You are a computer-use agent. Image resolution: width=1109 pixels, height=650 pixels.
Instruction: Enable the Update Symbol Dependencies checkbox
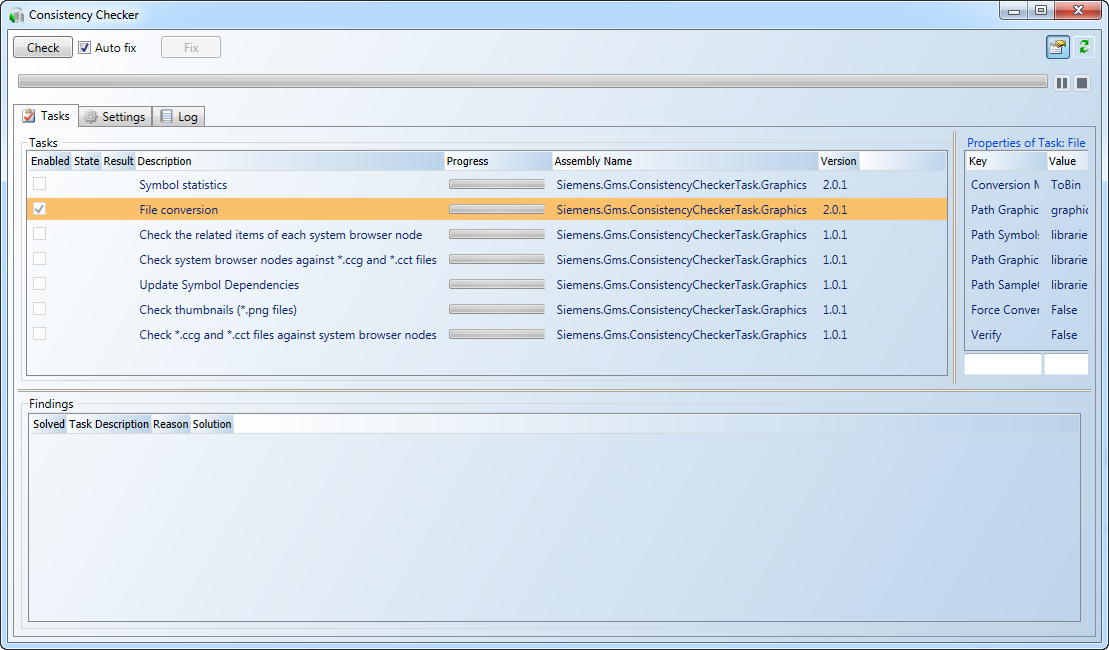click(x=39, y=284)
